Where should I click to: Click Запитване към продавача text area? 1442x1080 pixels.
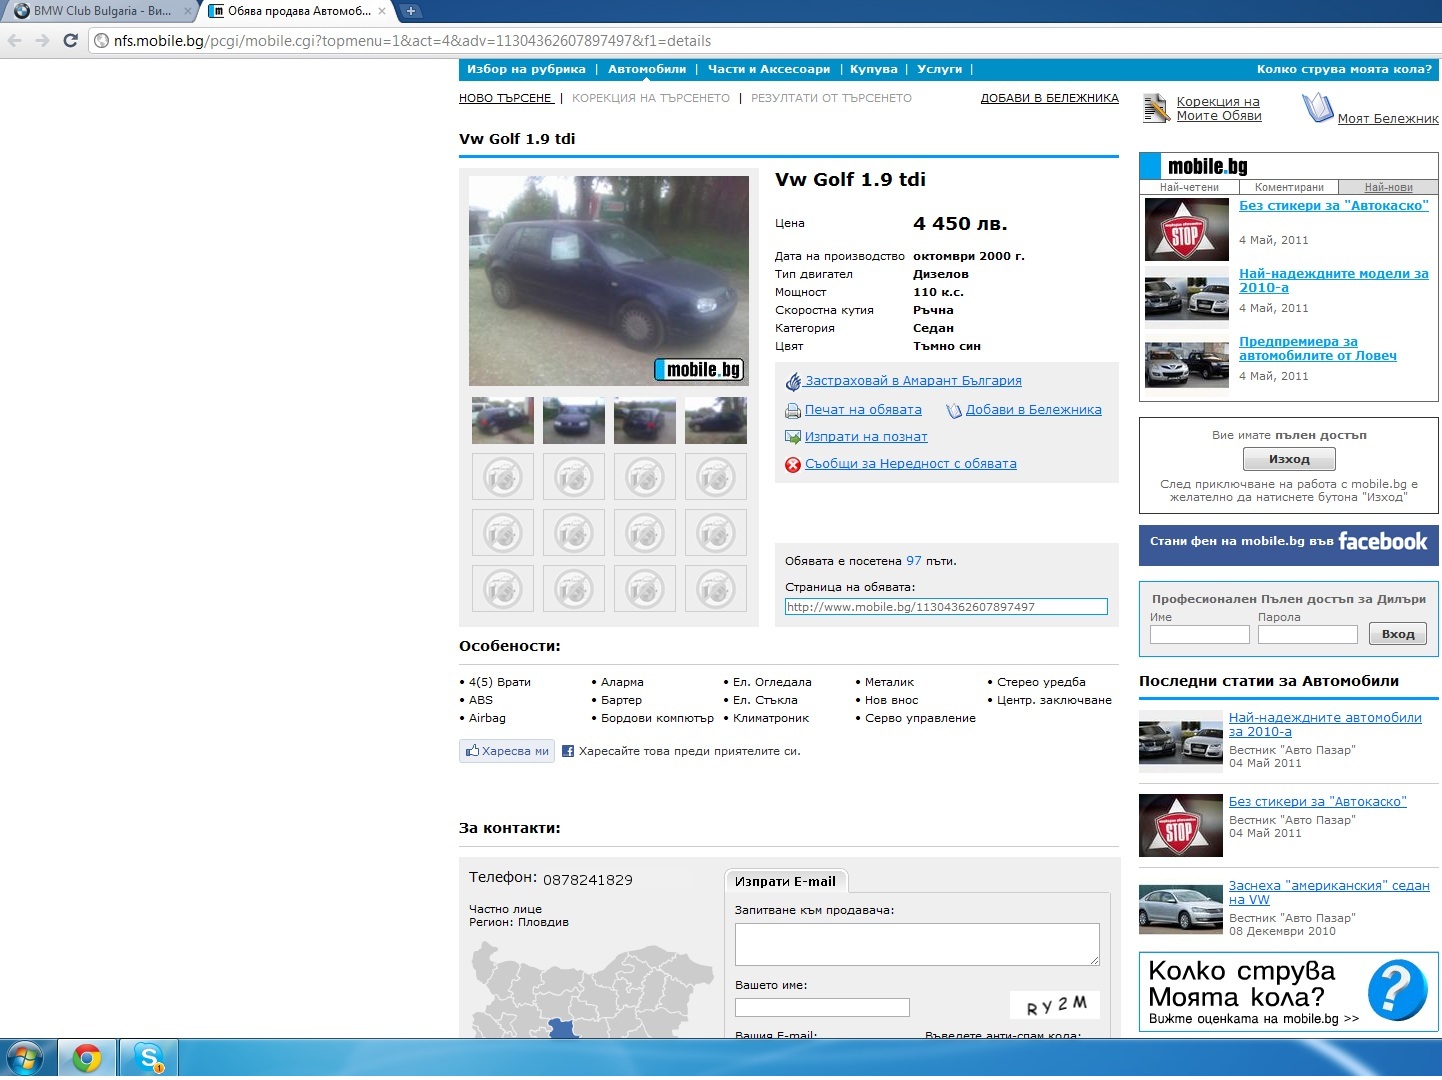(x=917, y=944)
